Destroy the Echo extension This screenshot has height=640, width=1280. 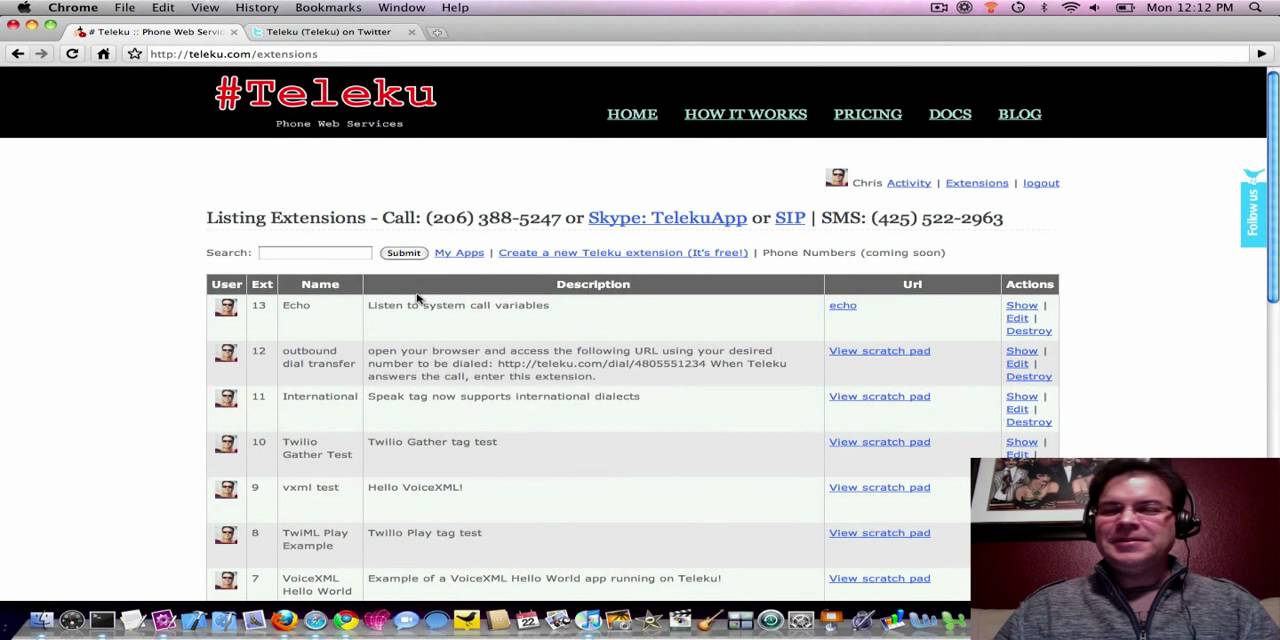coord(1029,331)
